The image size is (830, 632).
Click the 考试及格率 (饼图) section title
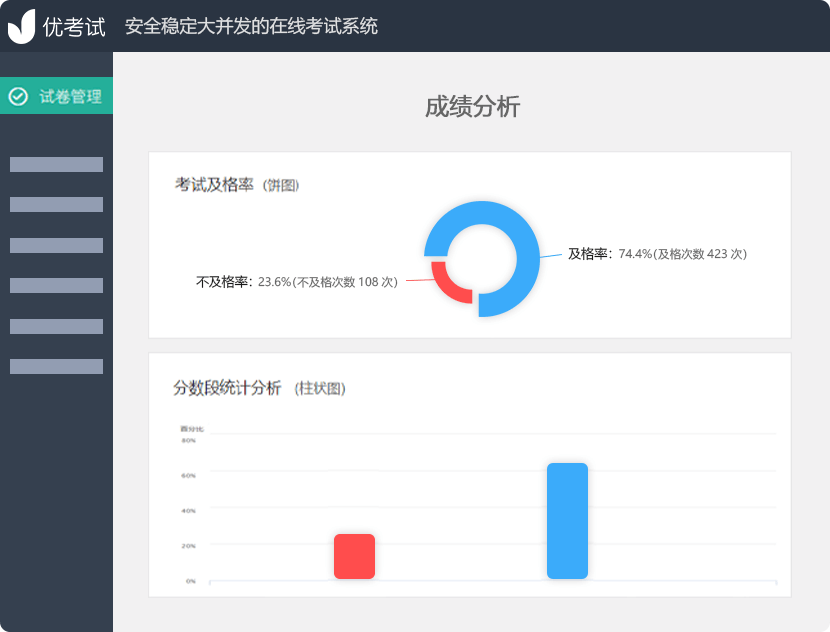tap(237, 185)
